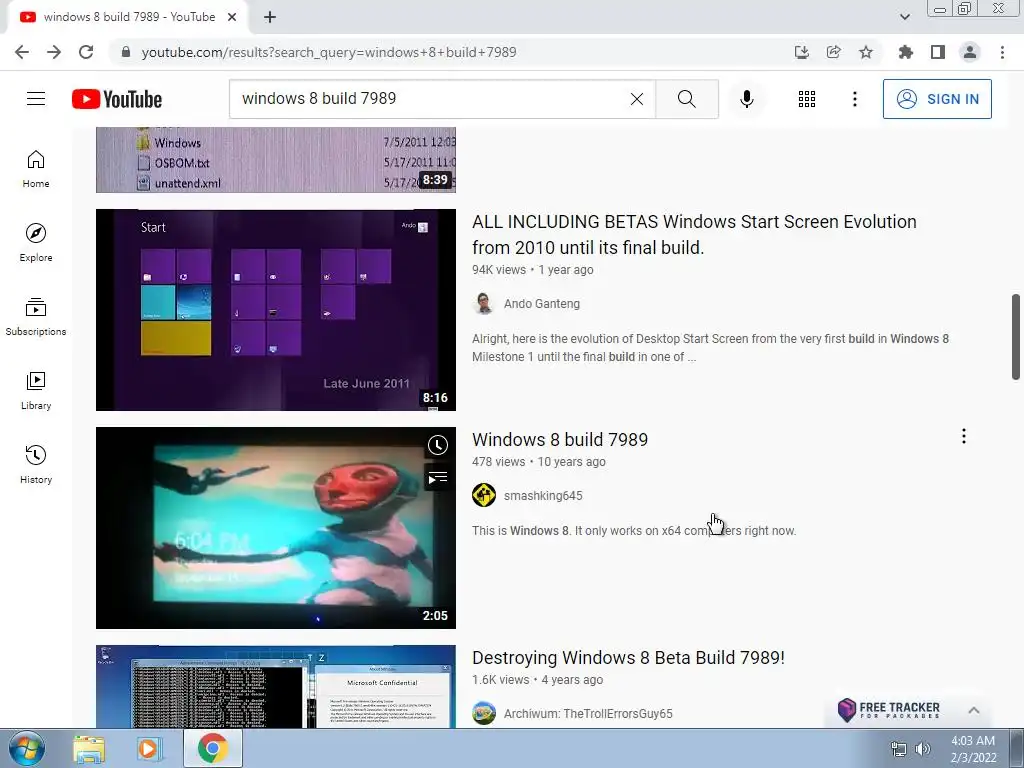Bookmark this page with star
The height and width of the screenshot is (768, 1024).
pyautogui.click(x=866, y=52)
